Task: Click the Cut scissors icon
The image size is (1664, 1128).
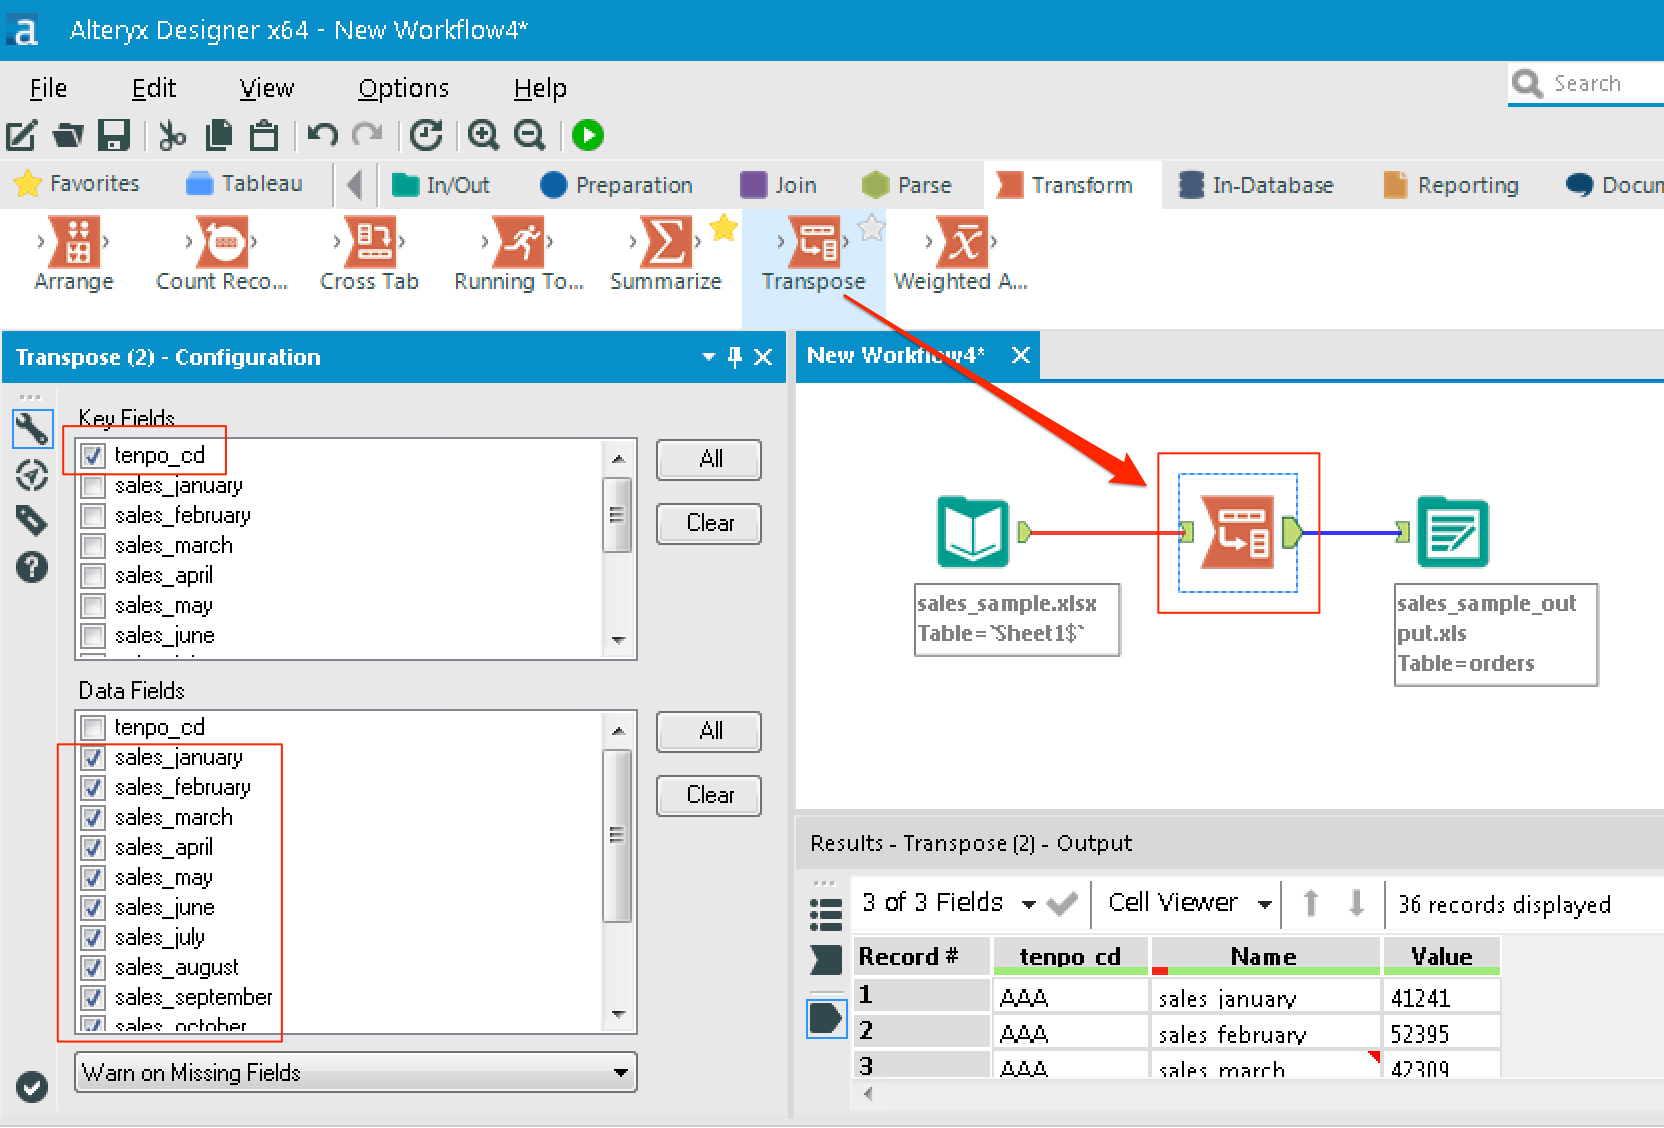Action: click(x=172, y=135)
